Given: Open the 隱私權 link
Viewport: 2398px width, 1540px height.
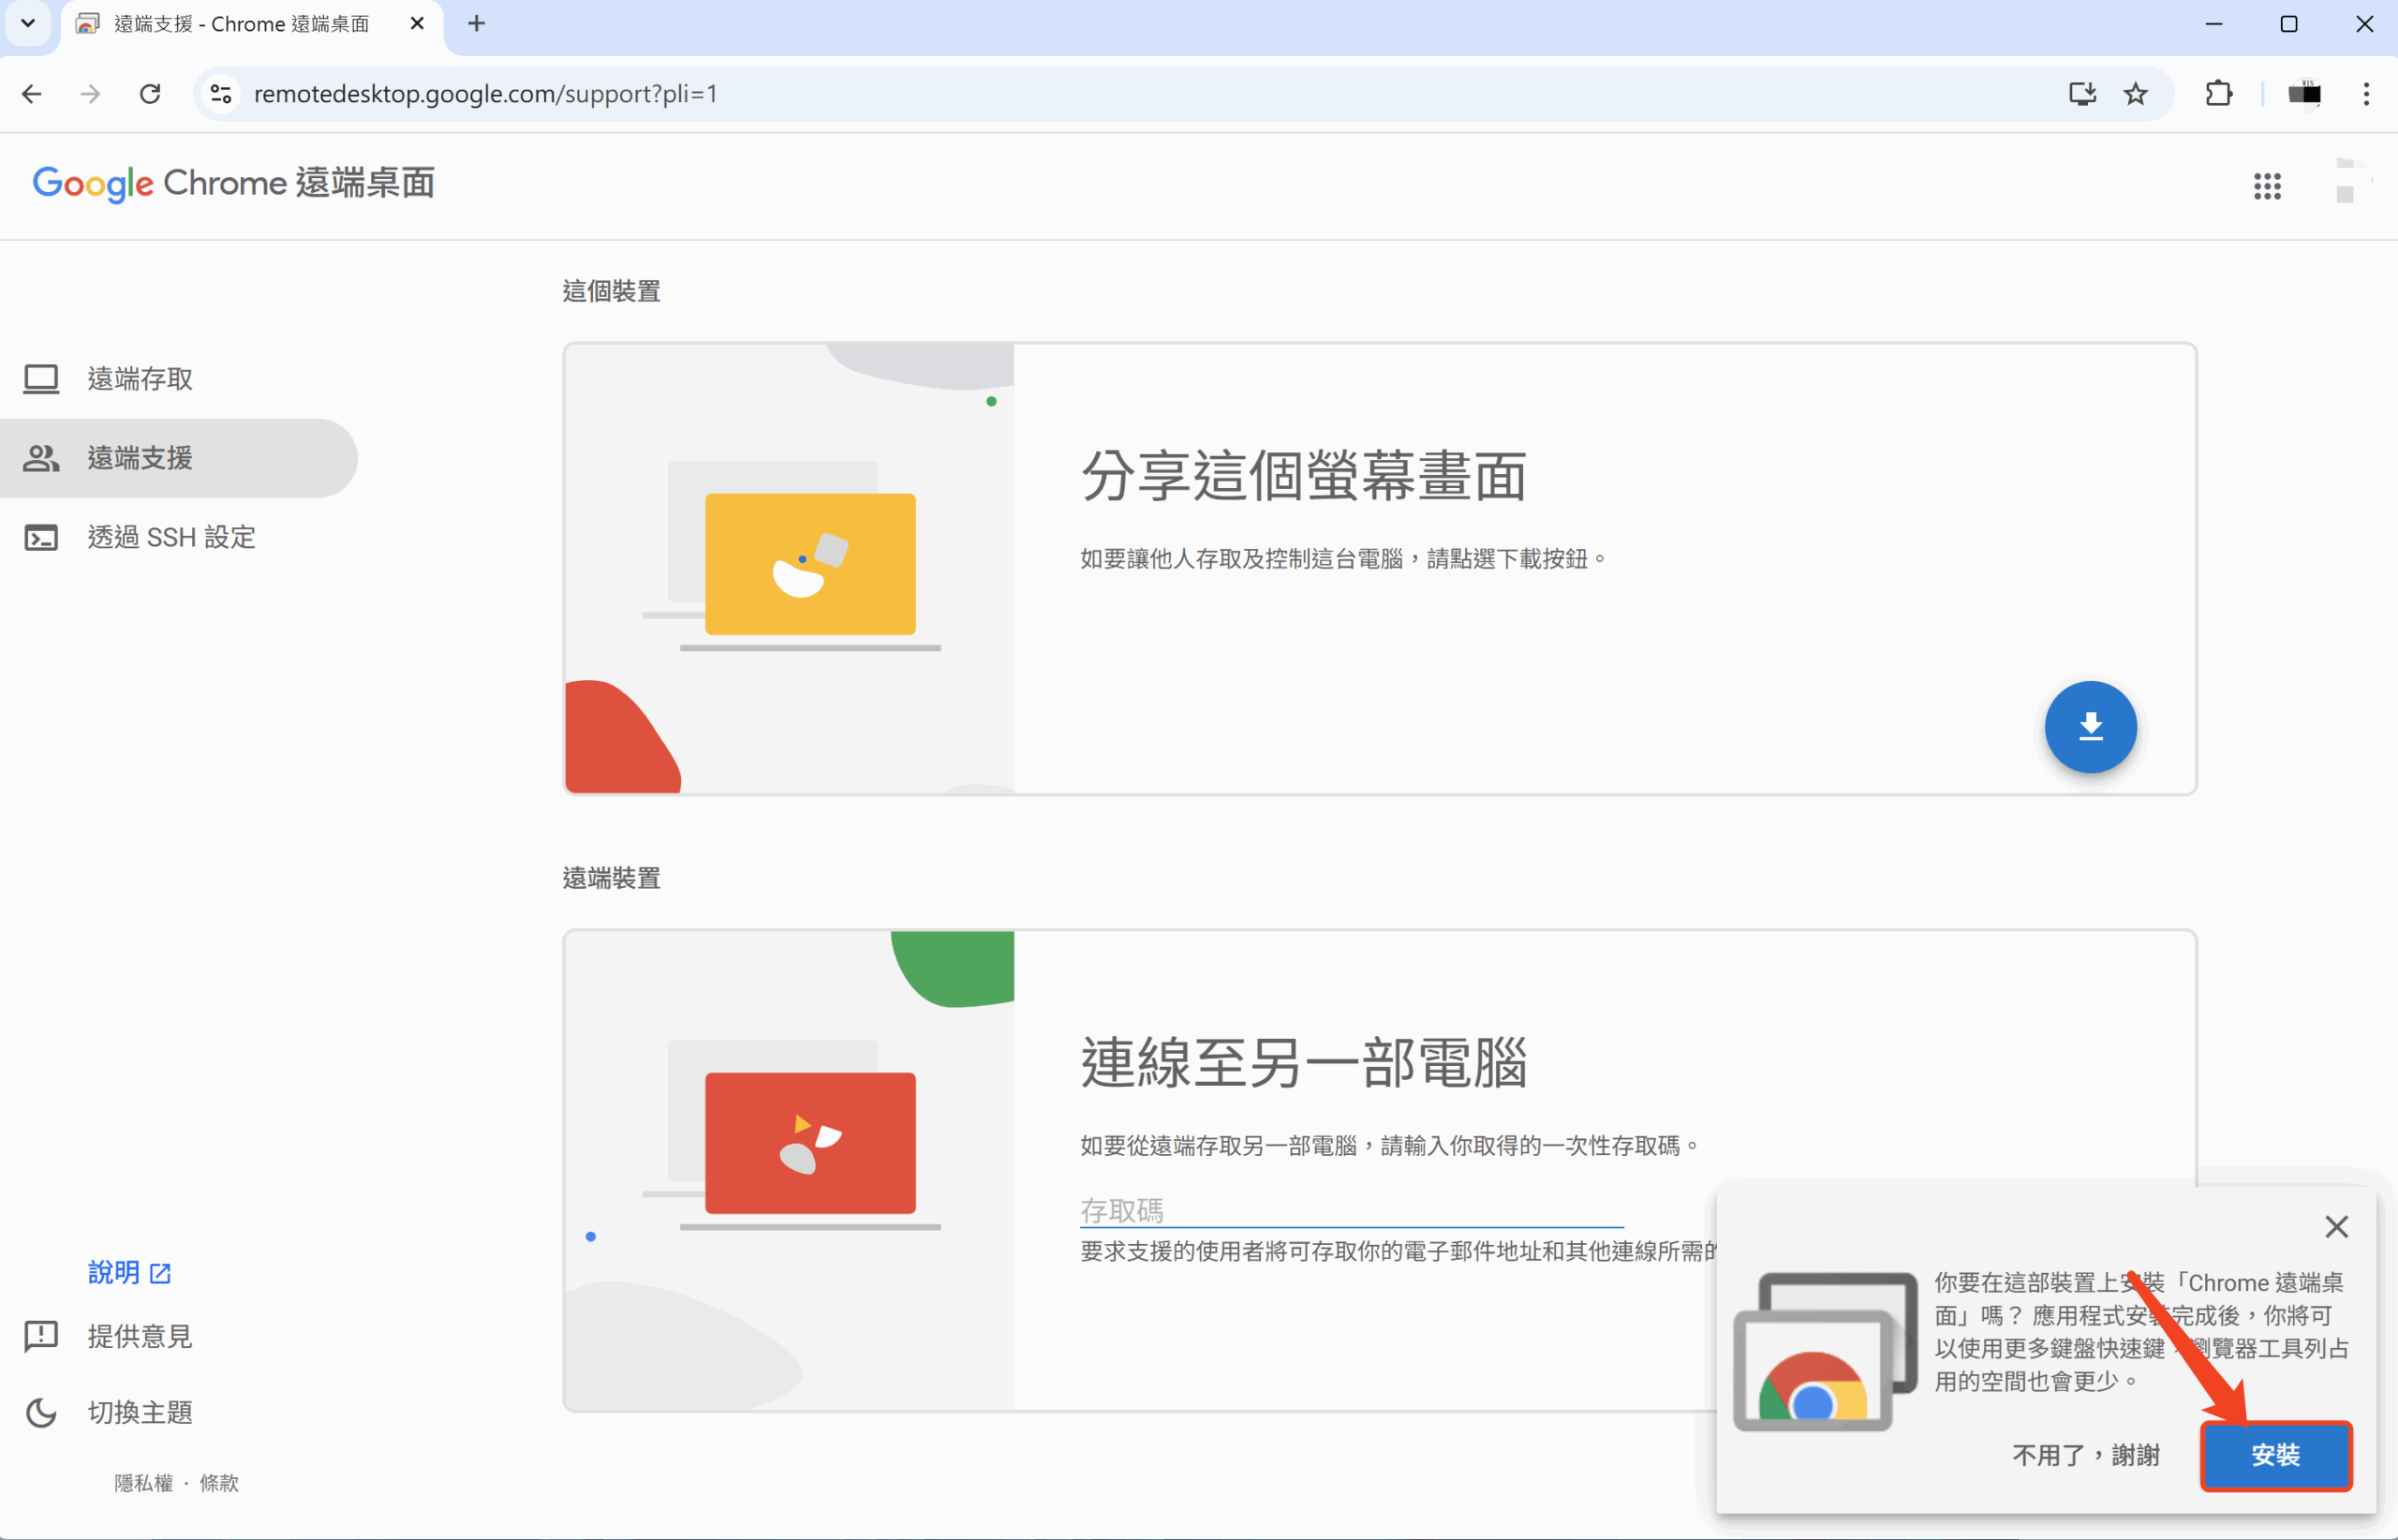Looking at the screenshot, I should point(143,1483).
